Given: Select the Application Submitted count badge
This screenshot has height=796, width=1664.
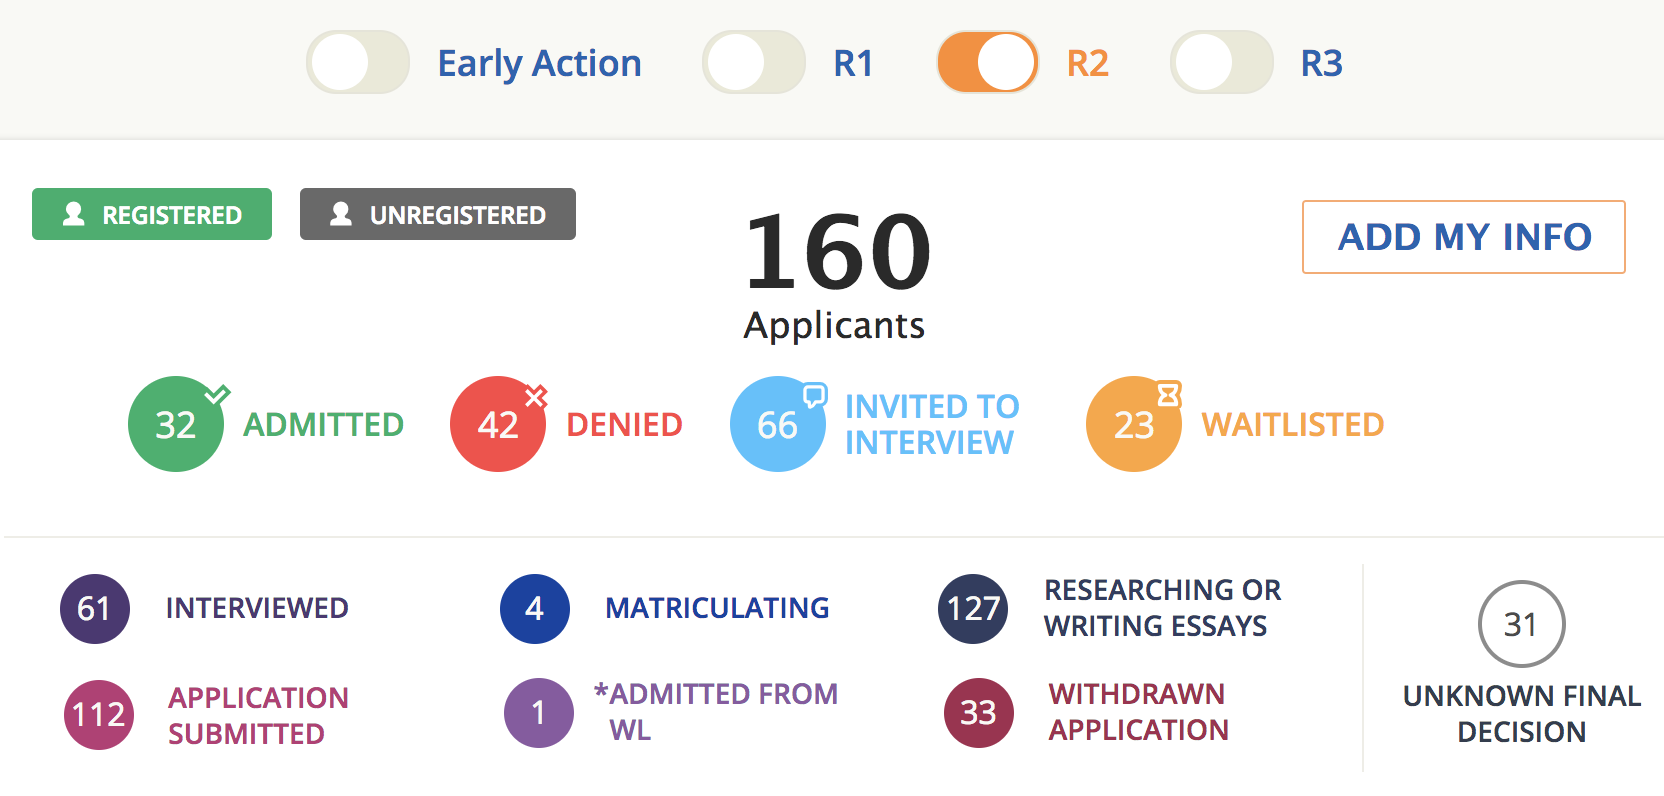Looking at the screenshot, I should (99, 714).
